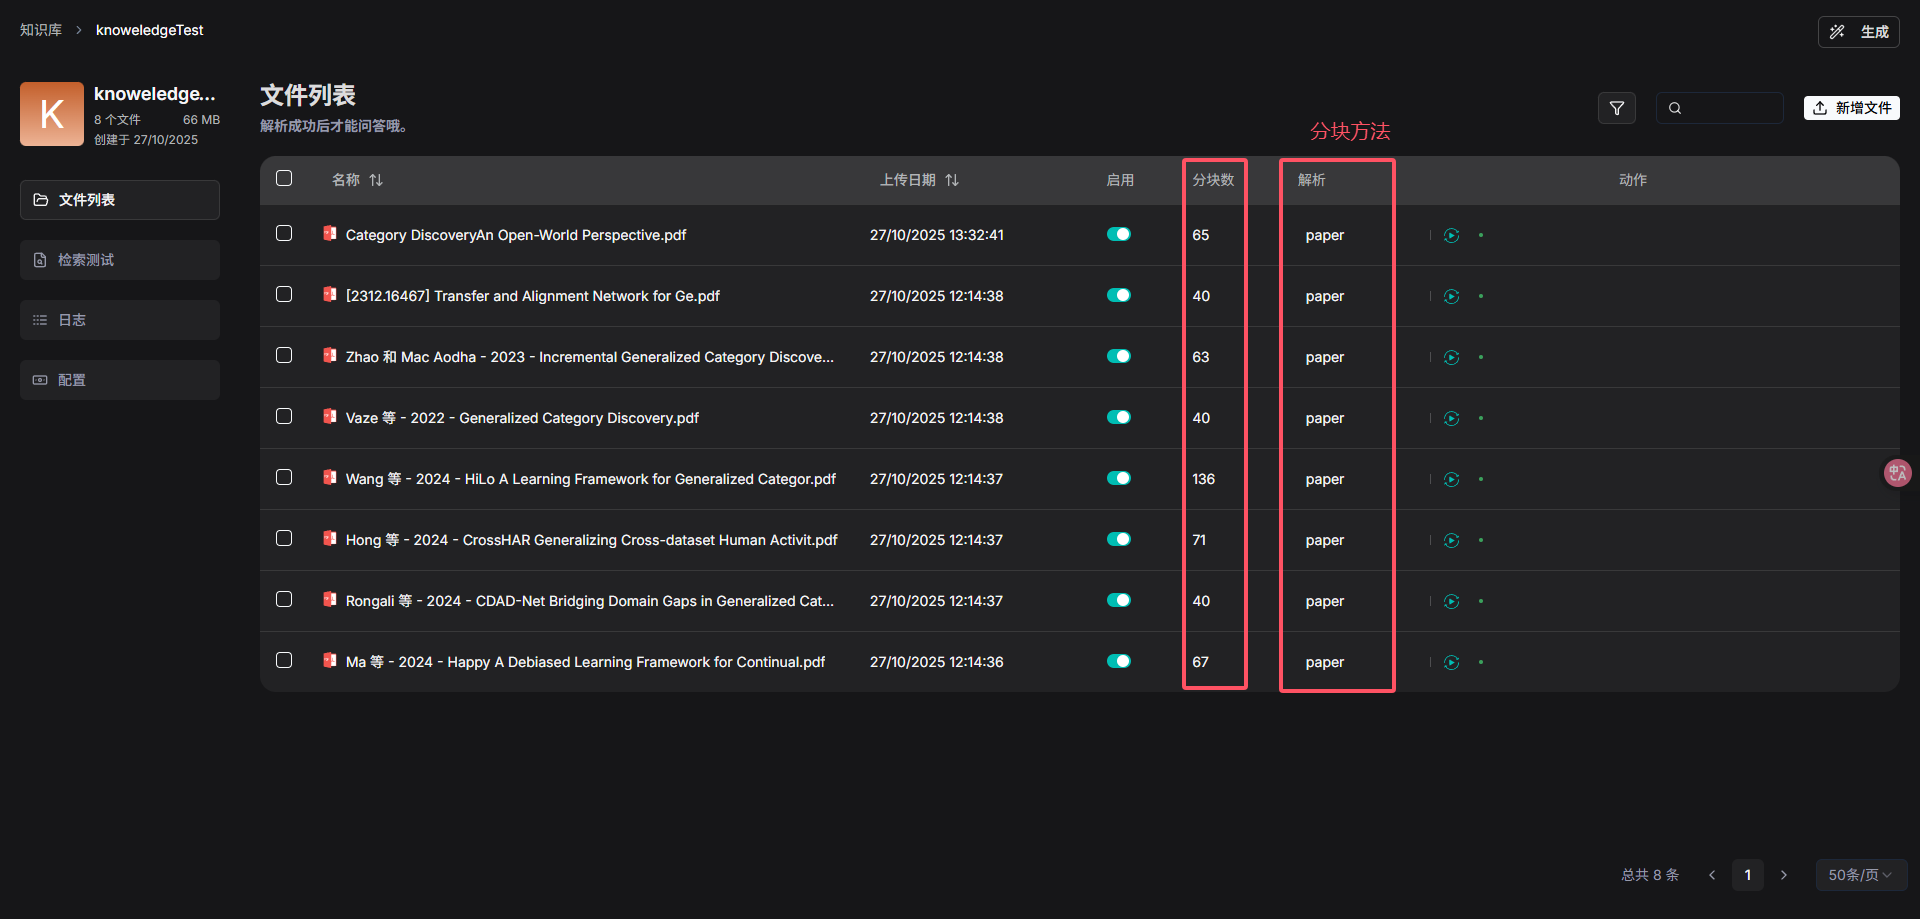Switch off Rongali 等 CDAD-Net file
Viewport: 1920px width, 919px height.
[1119, 600]
